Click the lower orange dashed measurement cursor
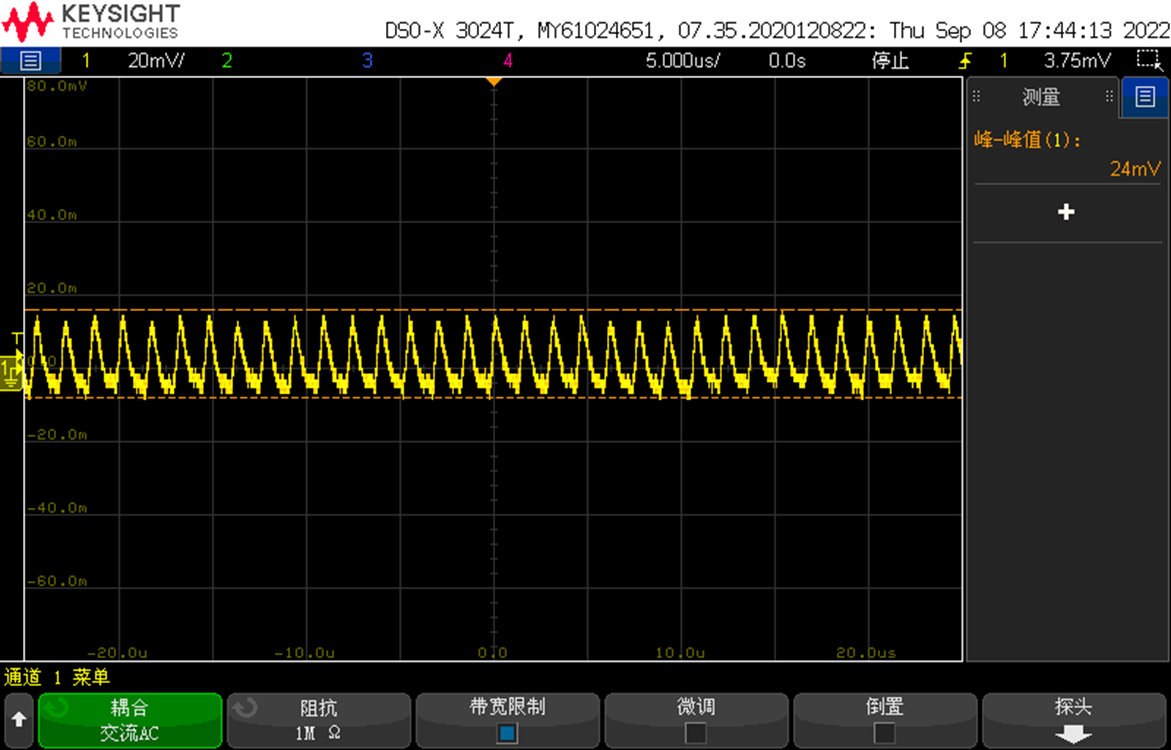 493,397
